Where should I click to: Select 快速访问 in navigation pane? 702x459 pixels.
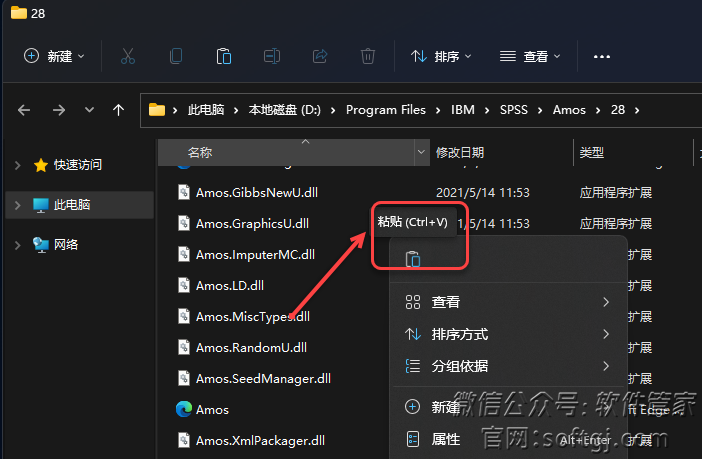tap(78, 165)
